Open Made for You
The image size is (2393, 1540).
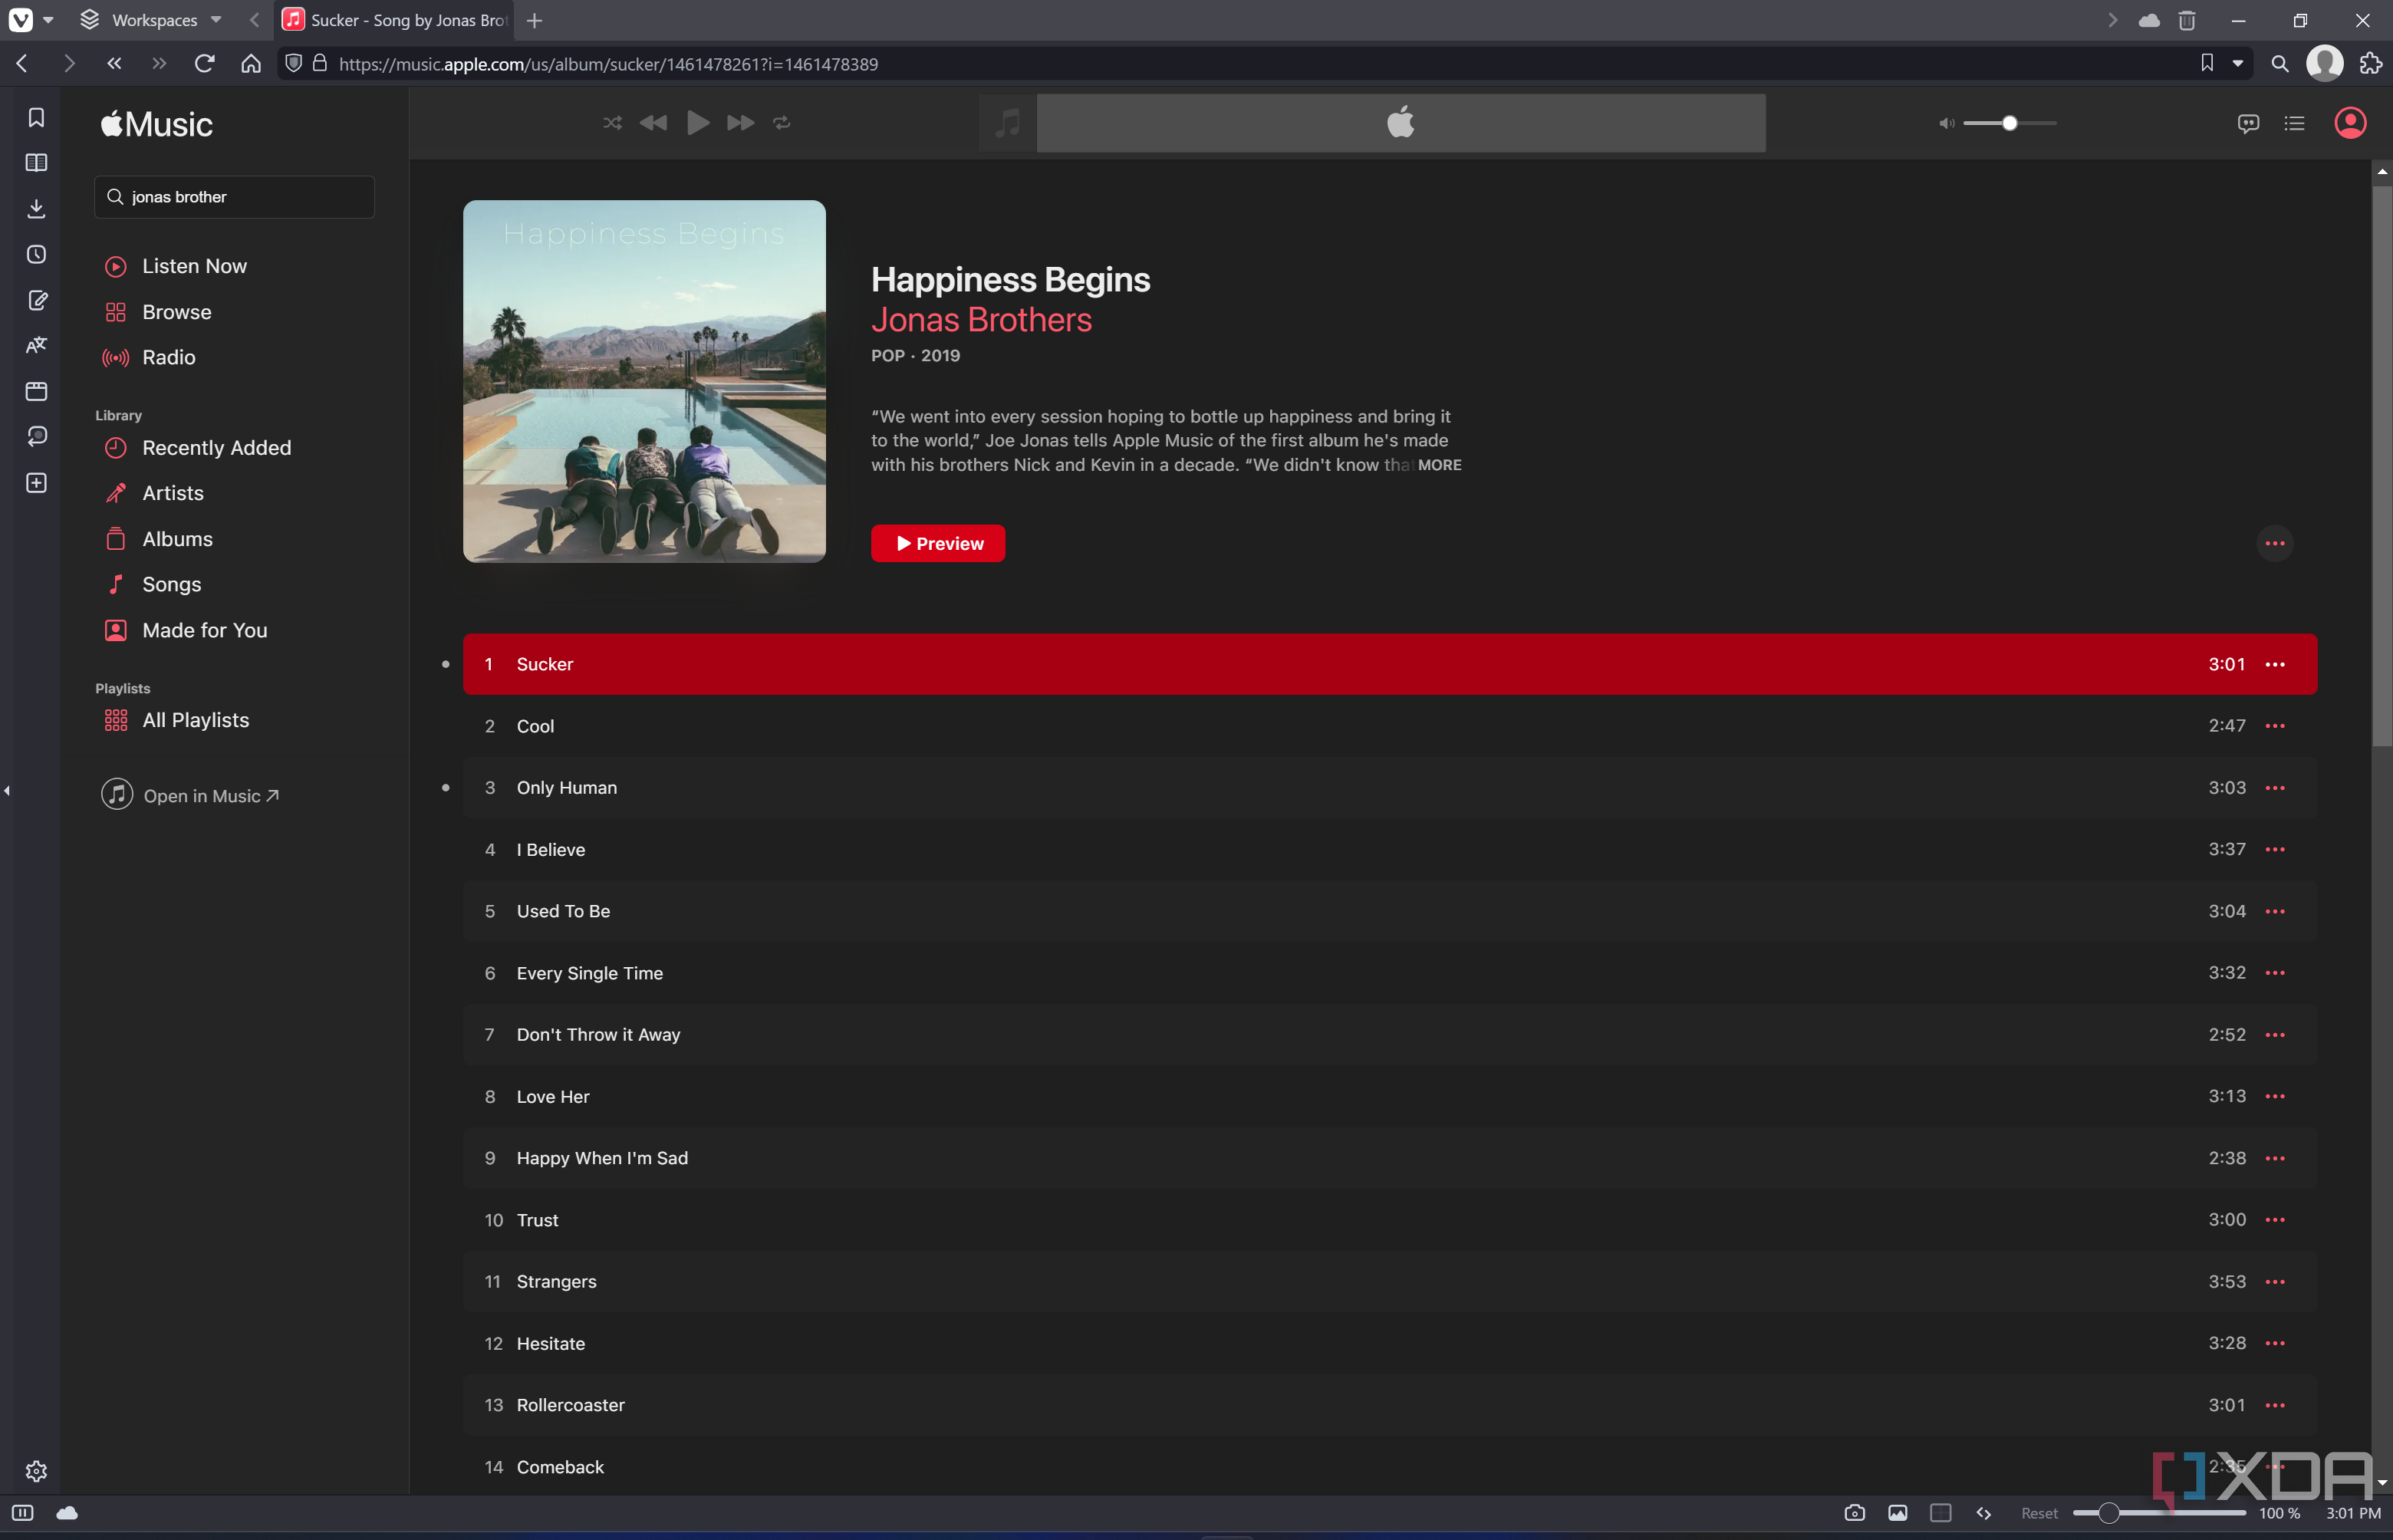(205, 630)
